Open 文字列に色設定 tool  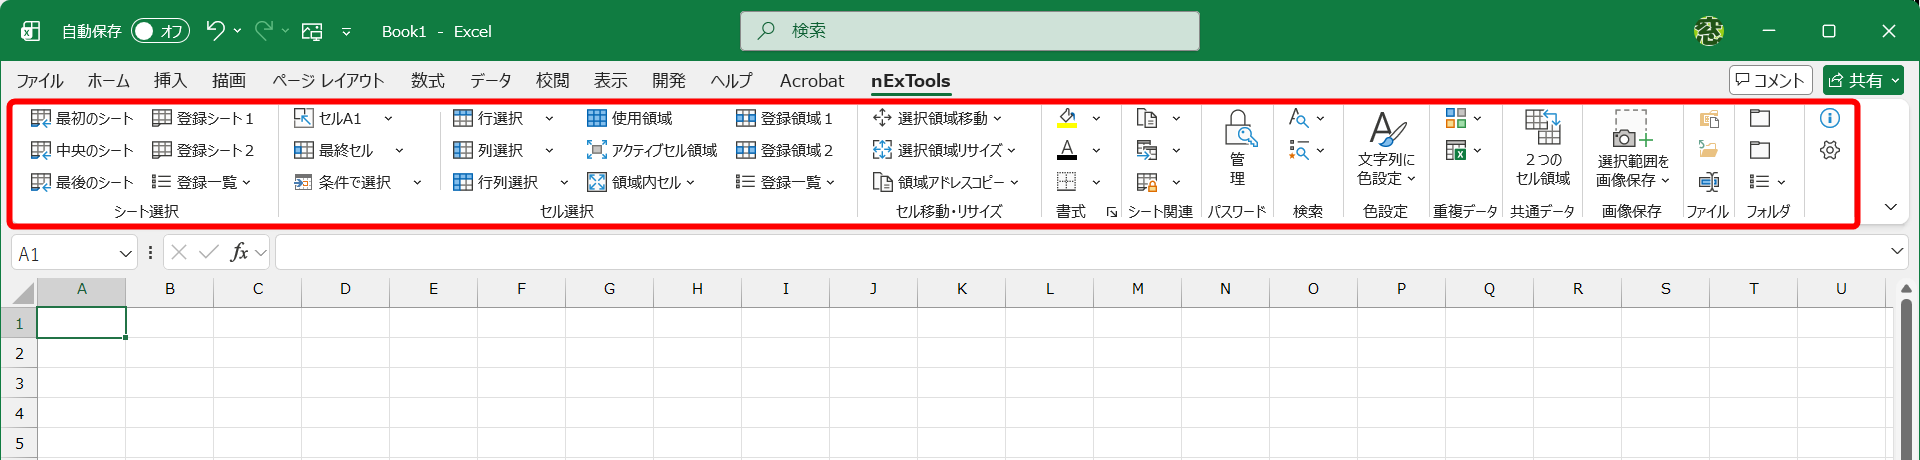1386,148
